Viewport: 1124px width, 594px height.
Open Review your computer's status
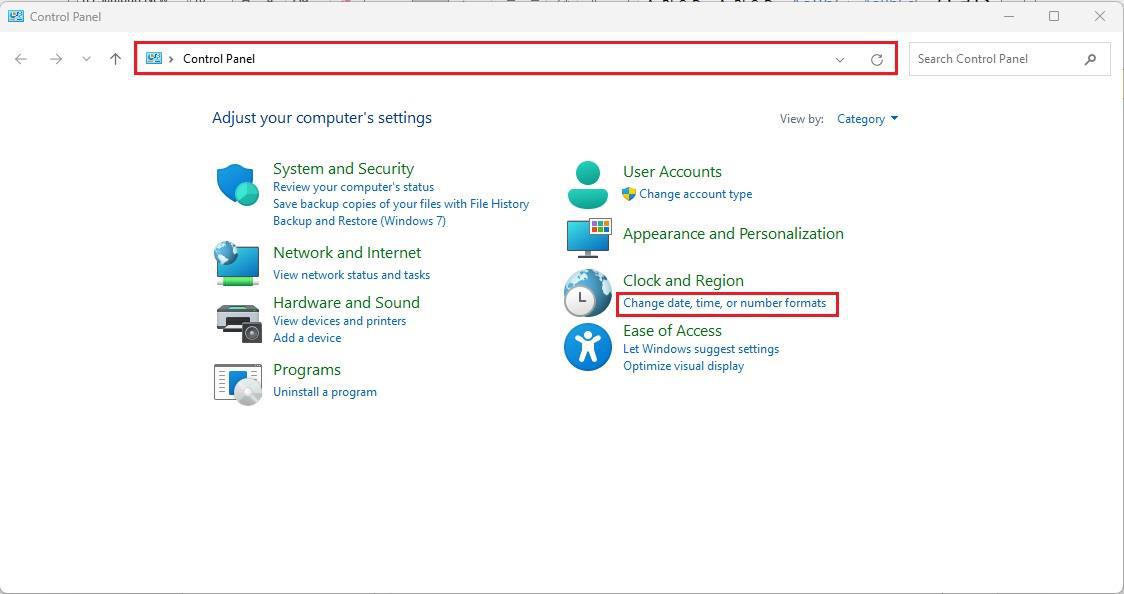(x=353, y=187)
